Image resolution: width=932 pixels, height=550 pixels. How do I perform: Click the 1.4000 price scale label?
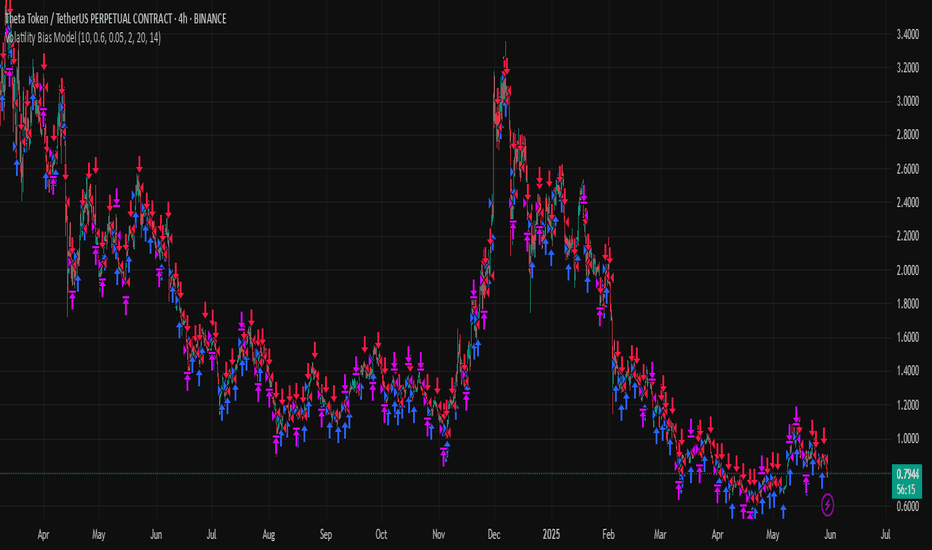tap(908, 371)
